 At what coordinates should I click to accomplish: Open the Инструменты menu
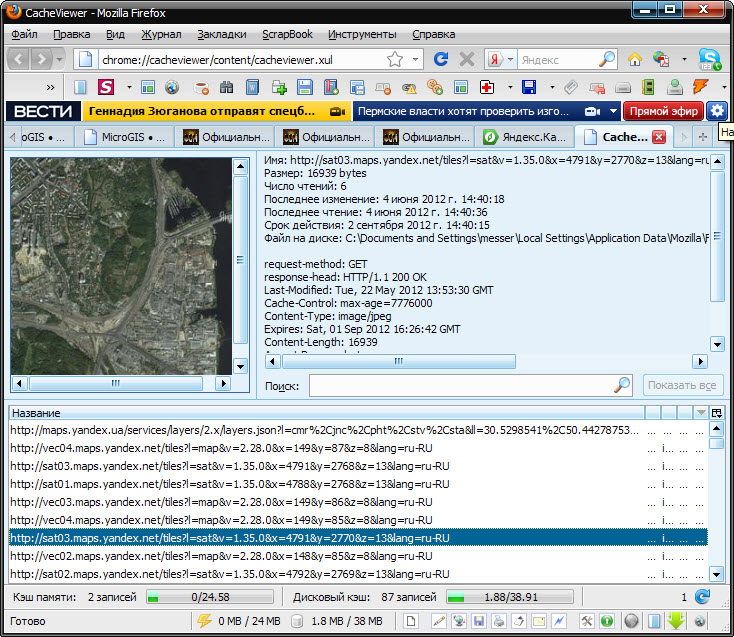pos(361,34)
